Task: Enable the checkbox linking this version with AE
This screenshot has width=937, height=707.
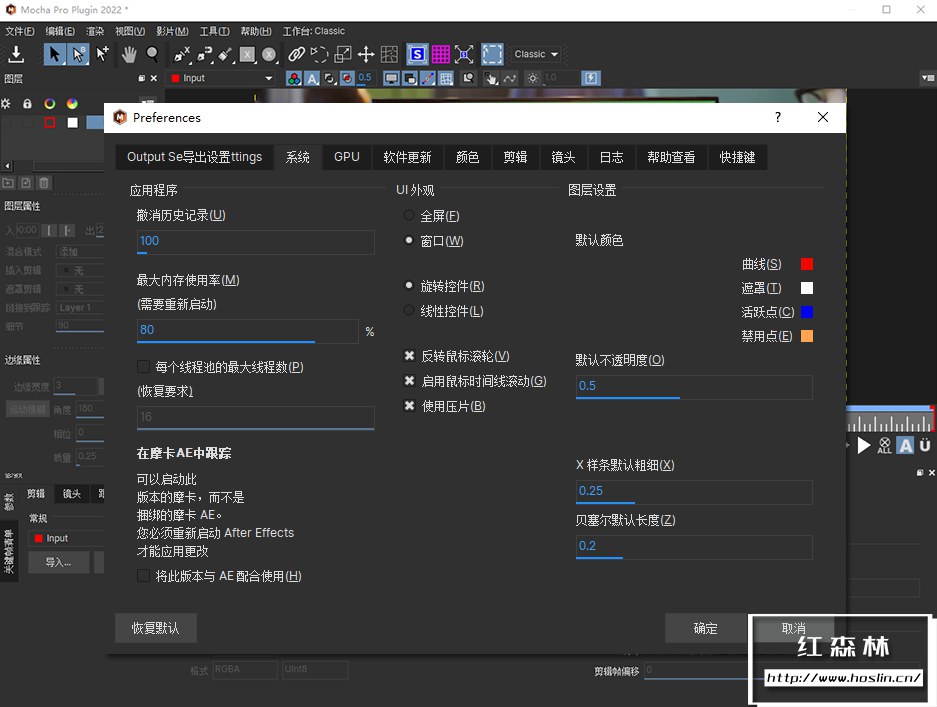Action: (x=145, y=576)
